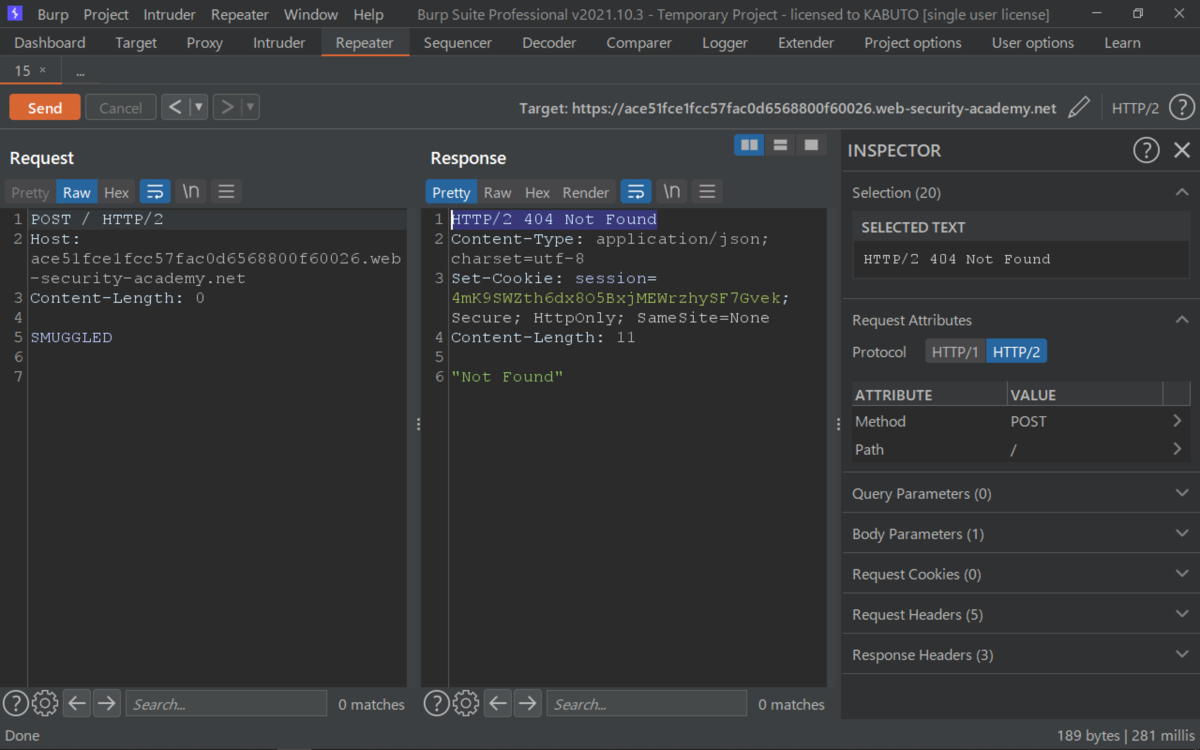Switch to the Extender tab
Image resolution: width=1200 pixels, height=750 pixels.
click(x=806, y=43)
